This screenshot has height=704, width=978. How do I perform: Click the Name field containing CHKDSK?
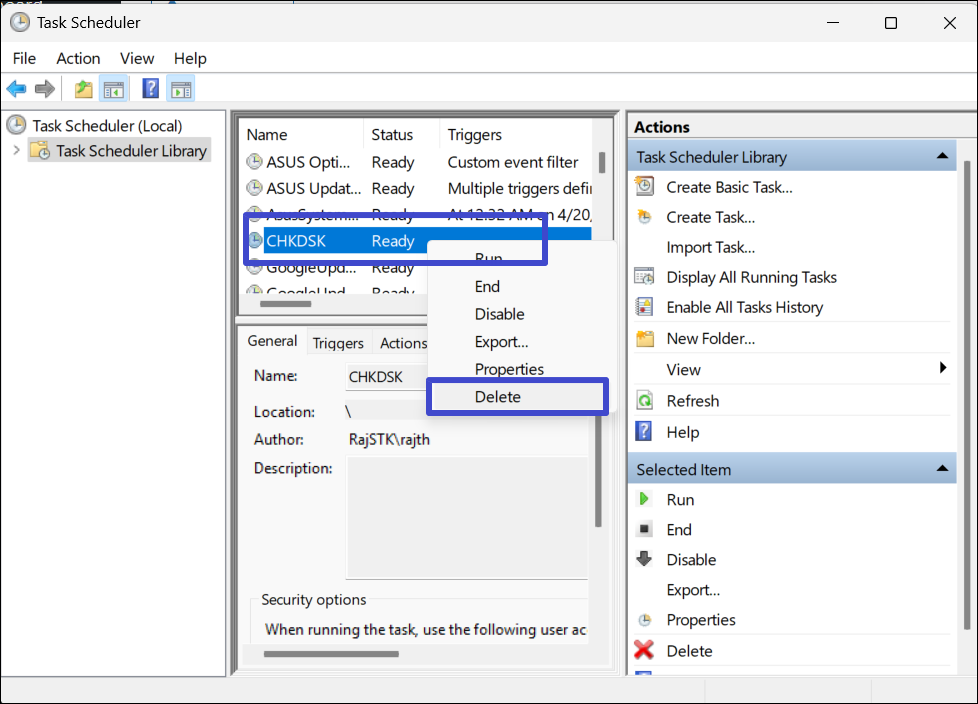[384, 377]
